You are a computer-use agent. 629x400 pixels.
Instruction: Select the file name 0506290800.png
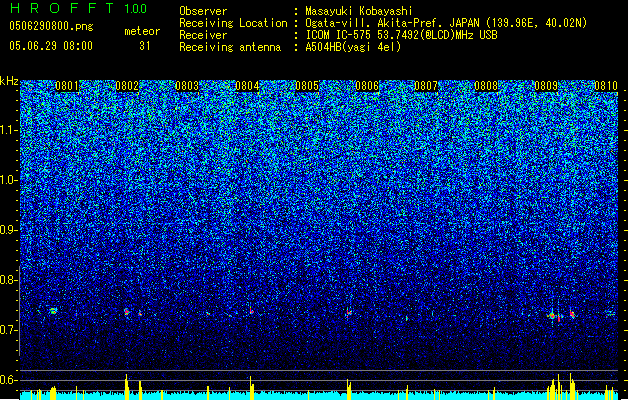point(51,26)
